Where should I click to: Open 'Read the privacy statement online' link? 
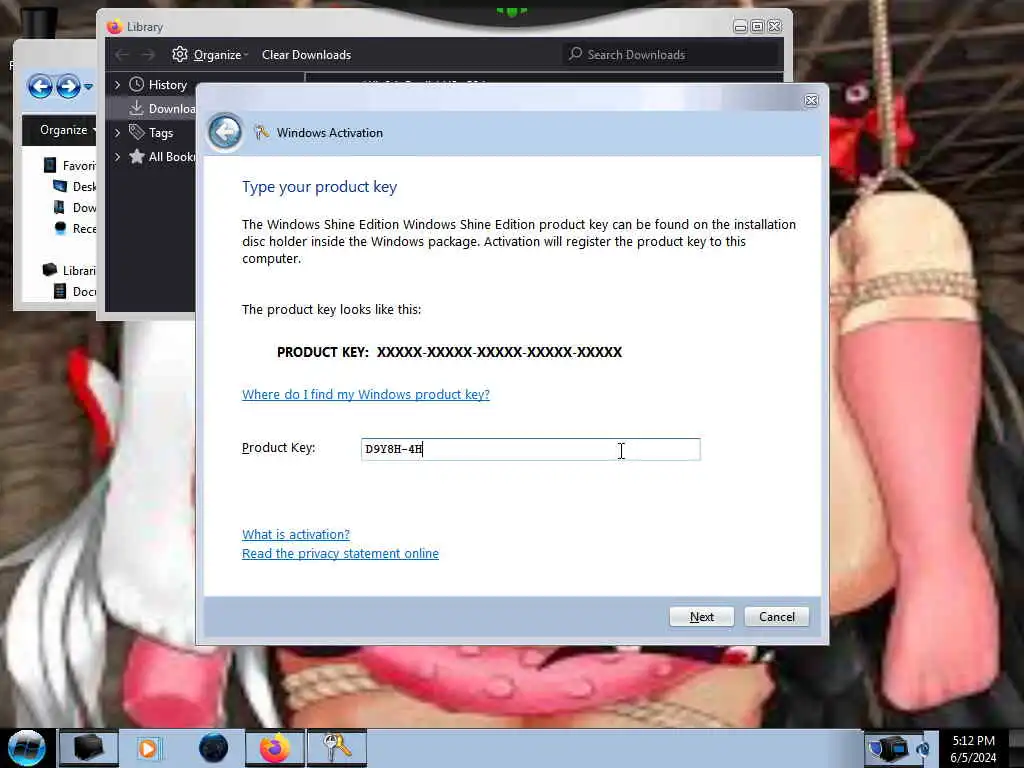pyautogui.click(x=340, y=553)
